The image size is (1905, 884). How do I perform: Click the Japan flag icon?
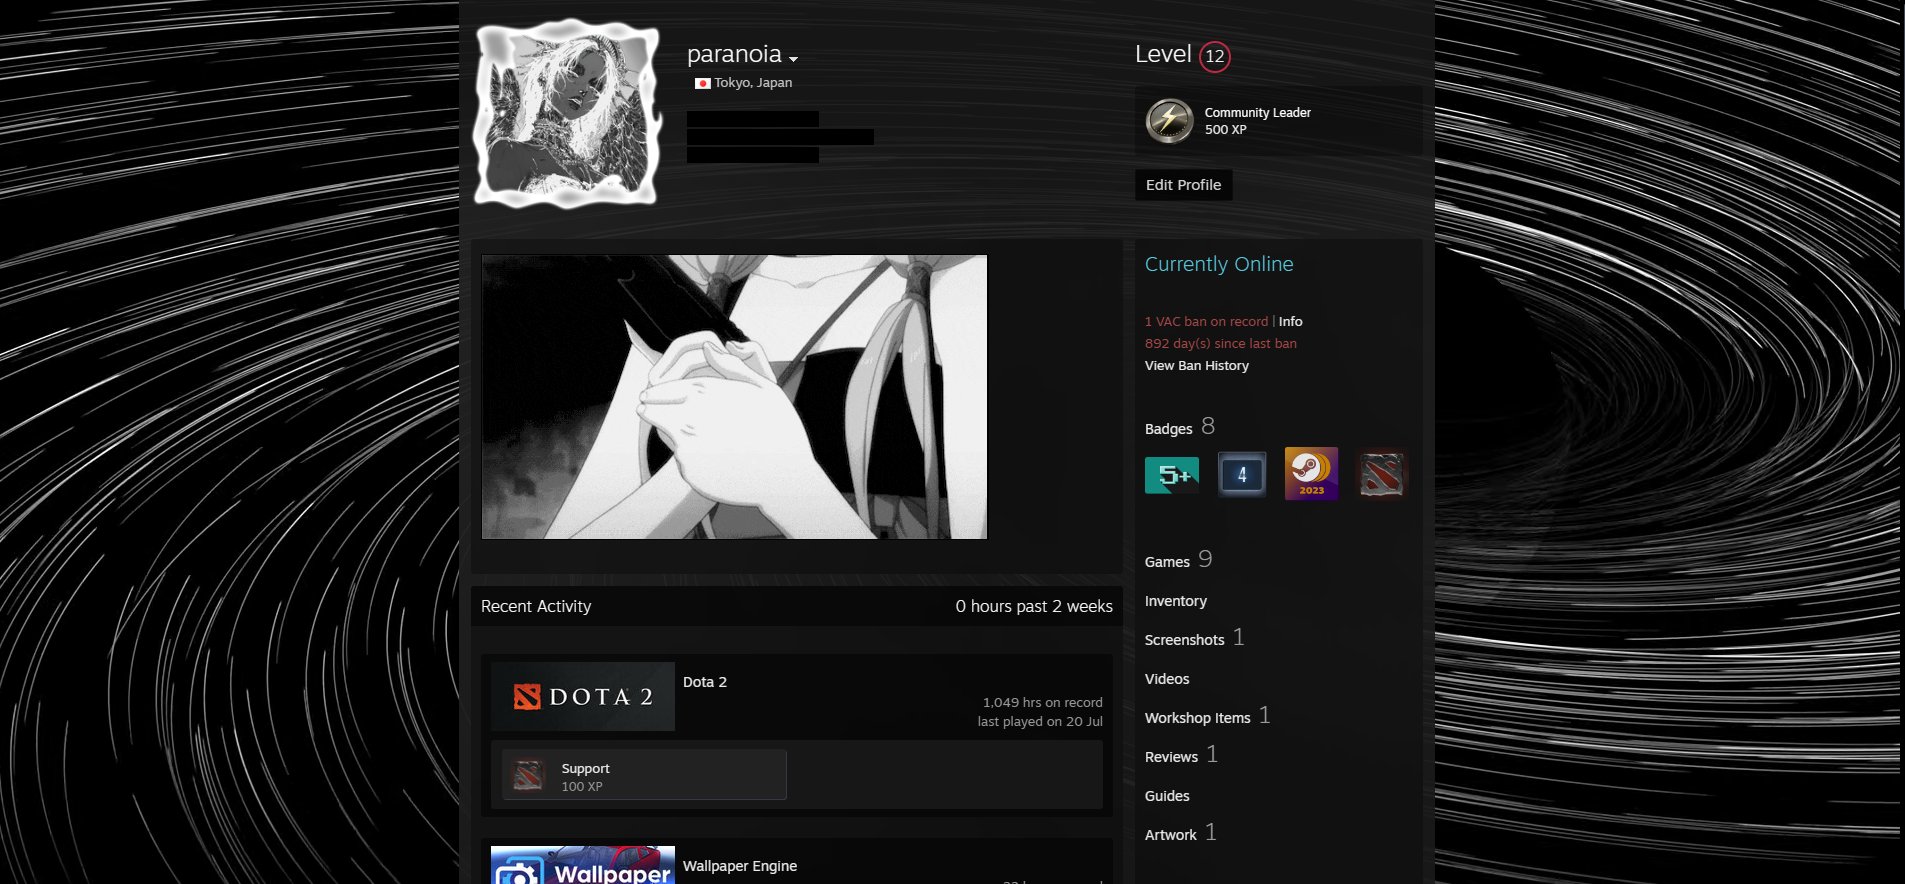click(x=702, y=83)
